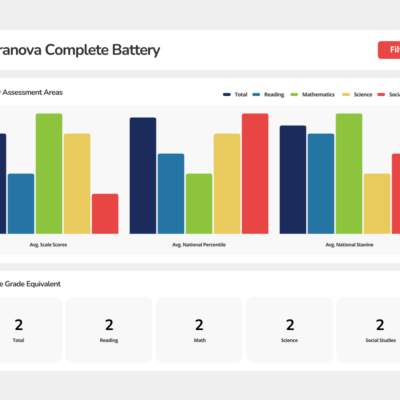Select the yellow Science bar in Avg. National Percentile
Viewport: 400px width, 400px height.
(227, 184)
